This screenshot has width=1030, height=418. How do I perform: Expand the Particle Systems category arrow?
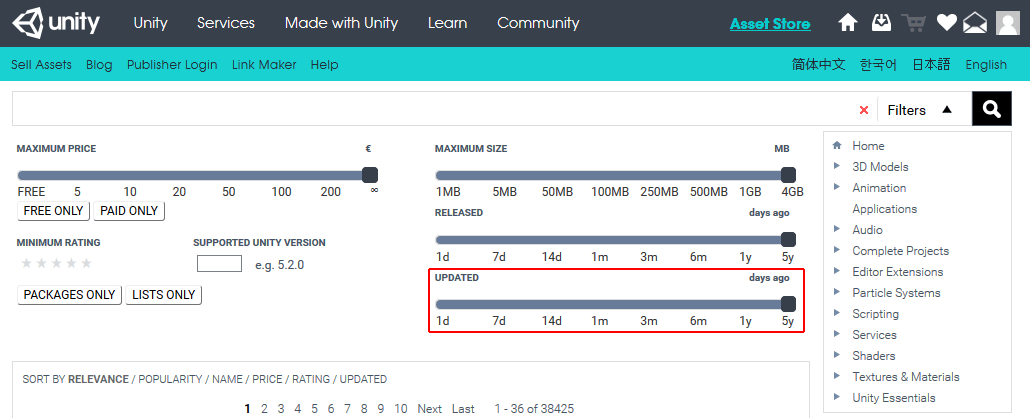(837, 292)
